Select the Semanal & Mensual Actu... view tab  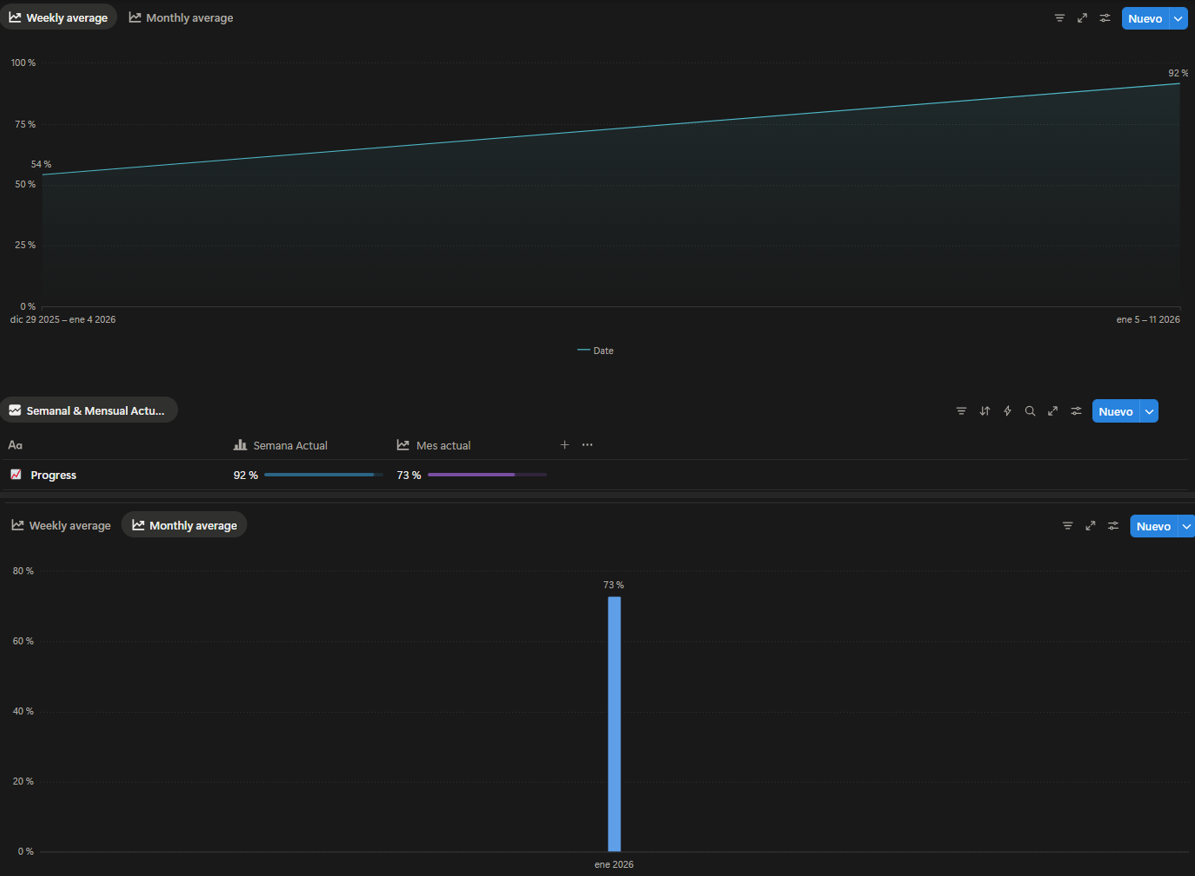click(x=88, y=410)
